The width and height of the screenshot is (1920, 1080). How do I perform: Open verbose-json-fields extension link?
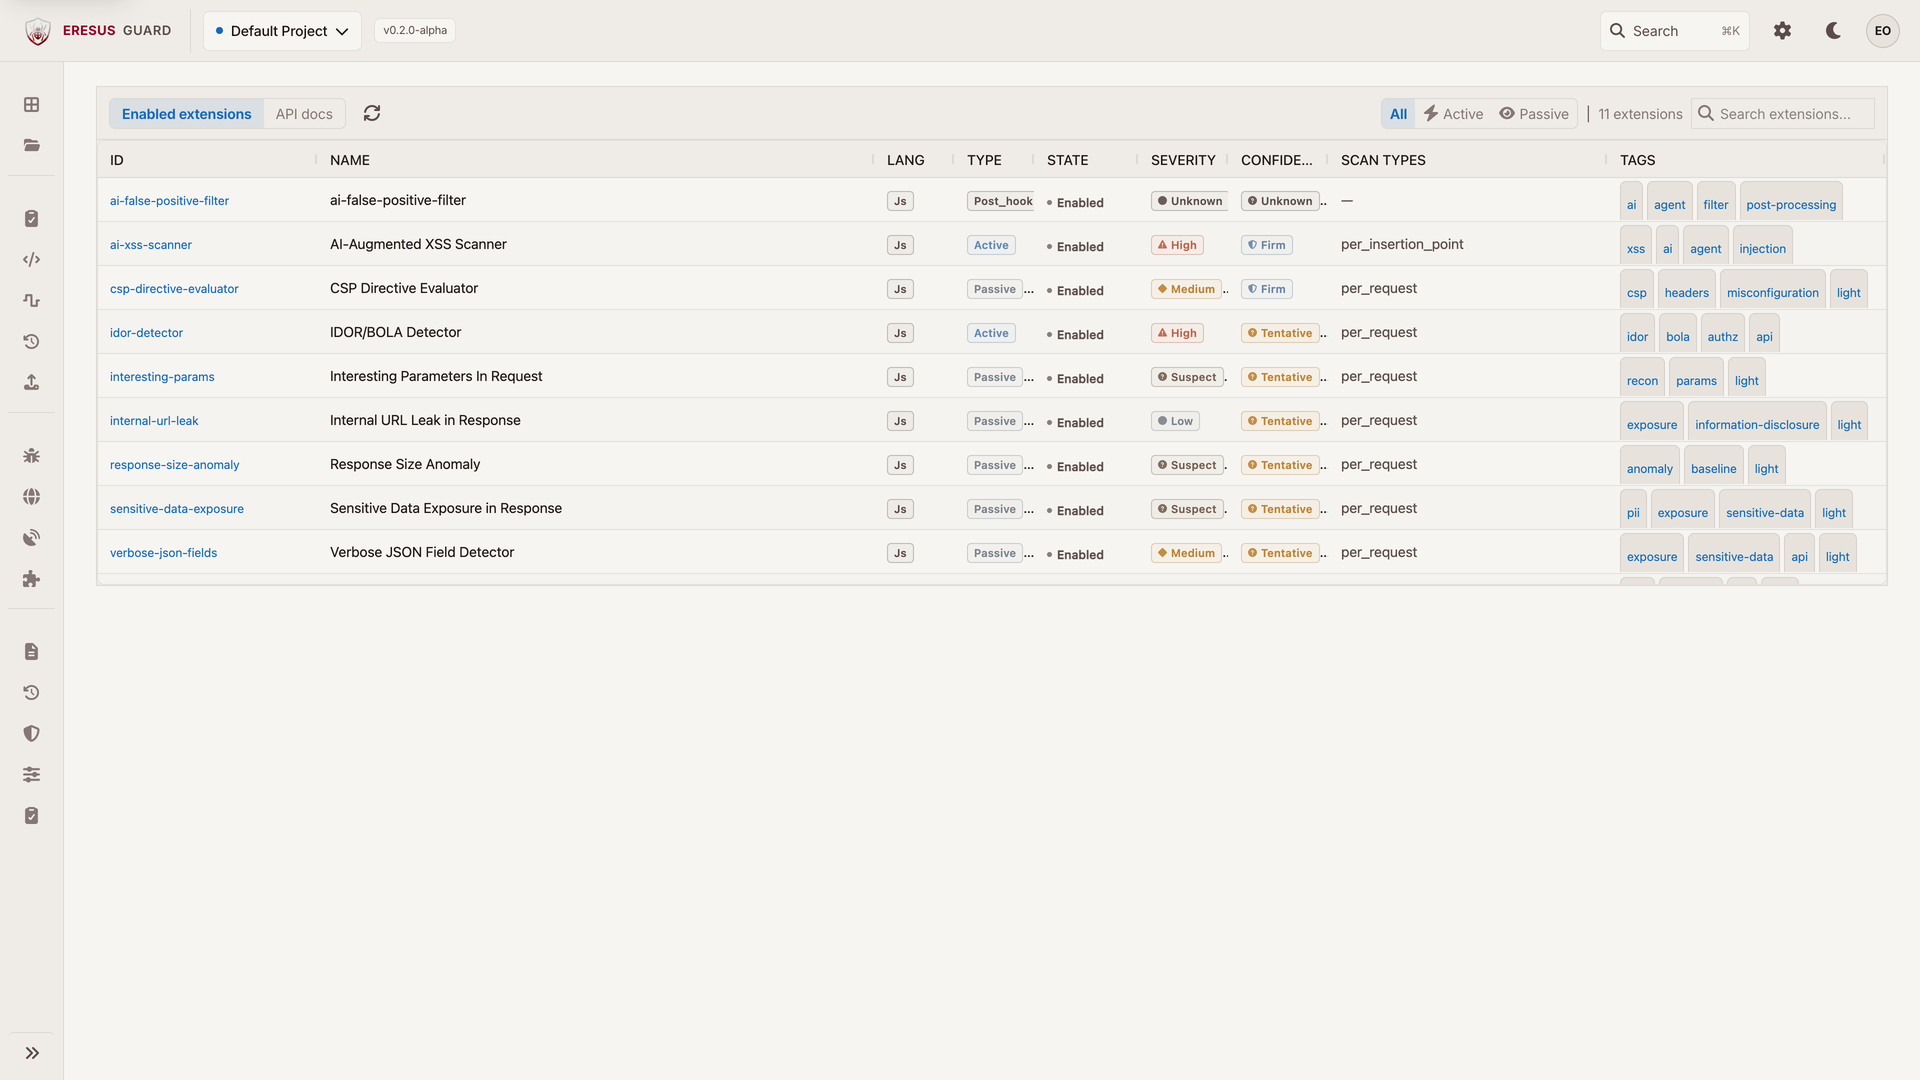tap(163, 553)
